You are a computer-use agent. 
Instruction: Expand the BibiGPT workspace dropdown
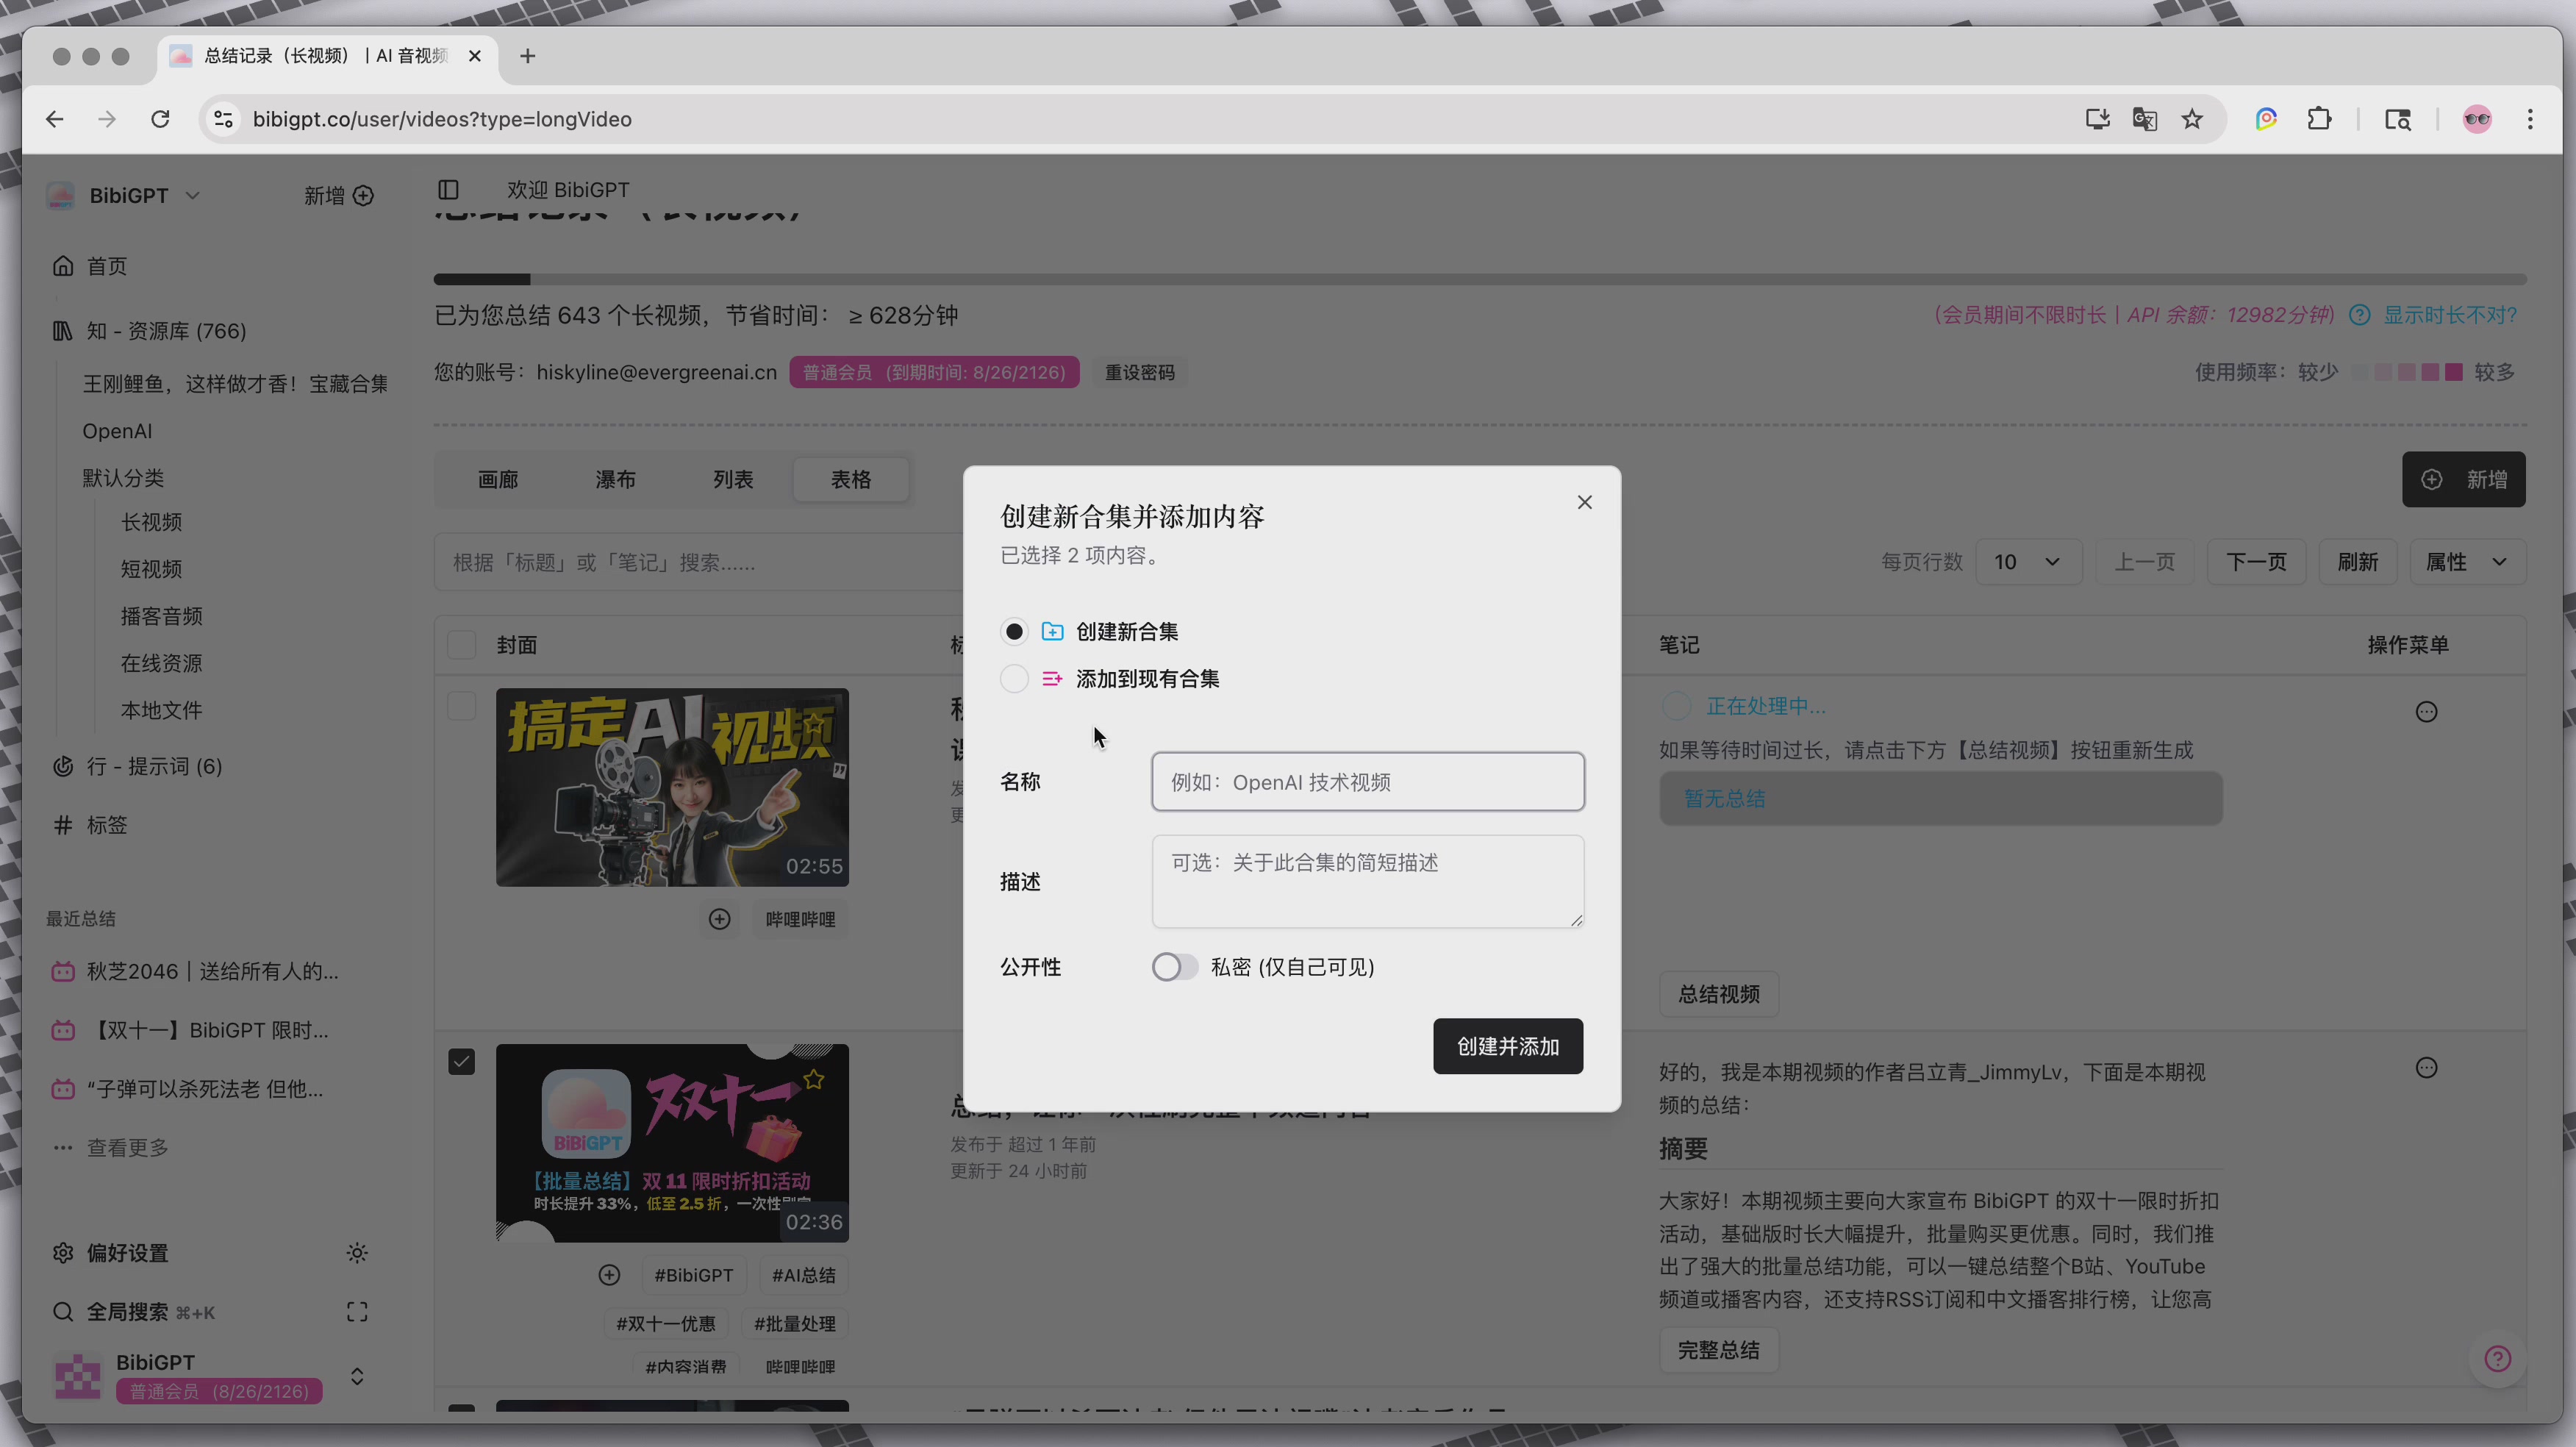coord(193,196)
